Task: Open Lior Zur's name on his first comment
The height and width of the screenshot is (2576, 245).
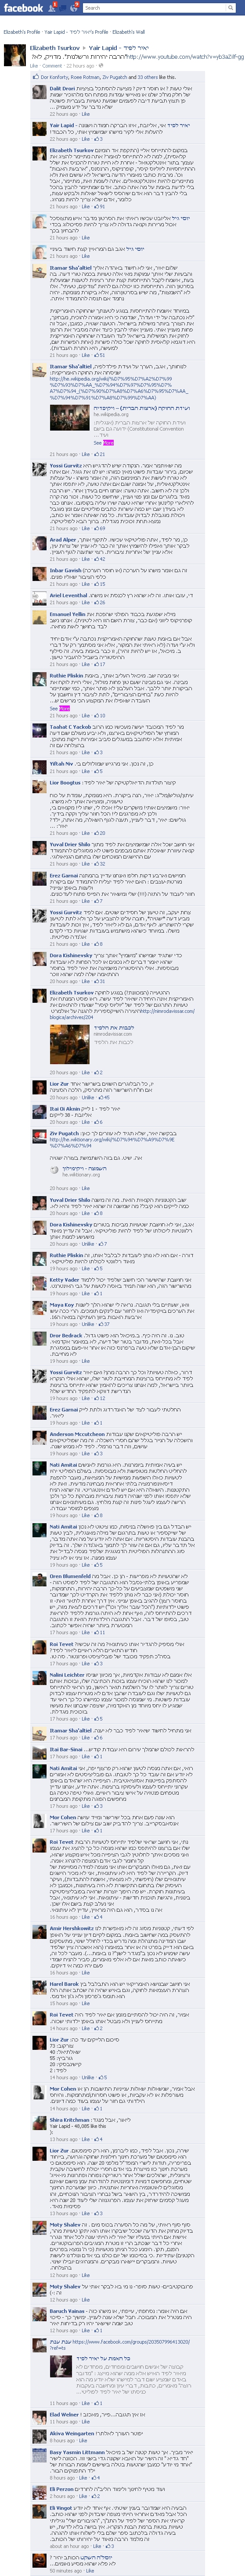Action: [x=59, y=1084]
